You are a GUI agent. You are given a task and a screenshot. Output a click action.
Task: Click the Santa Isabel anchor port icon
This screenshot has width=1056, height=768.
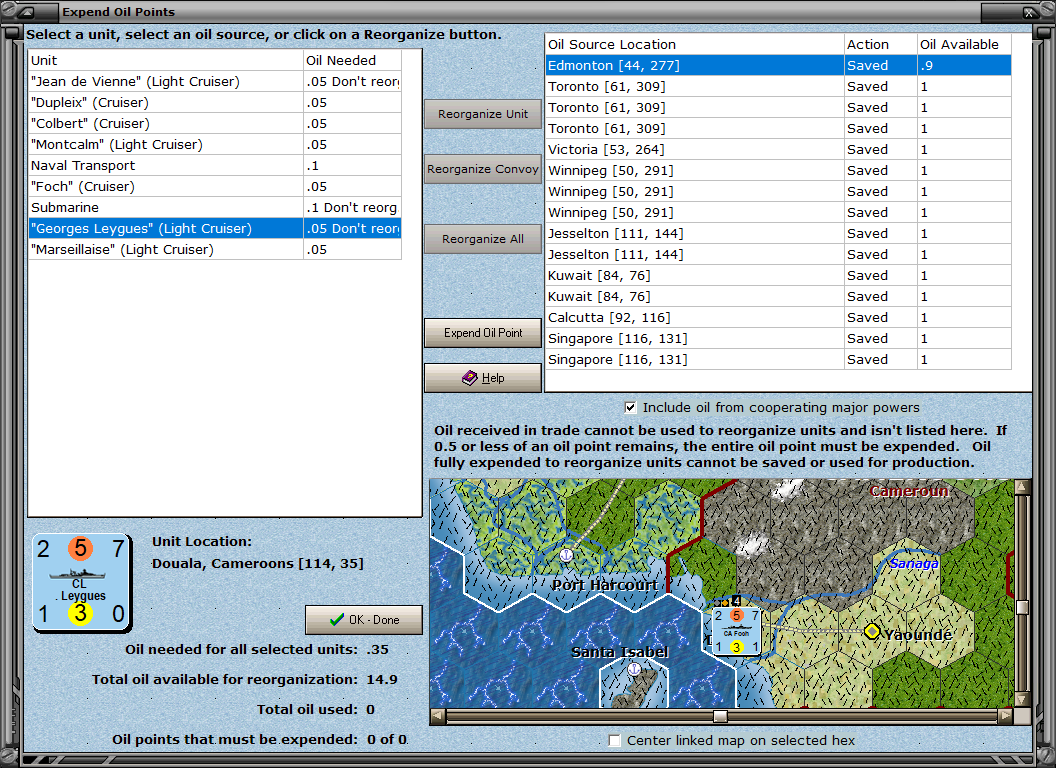pos(634,669)
